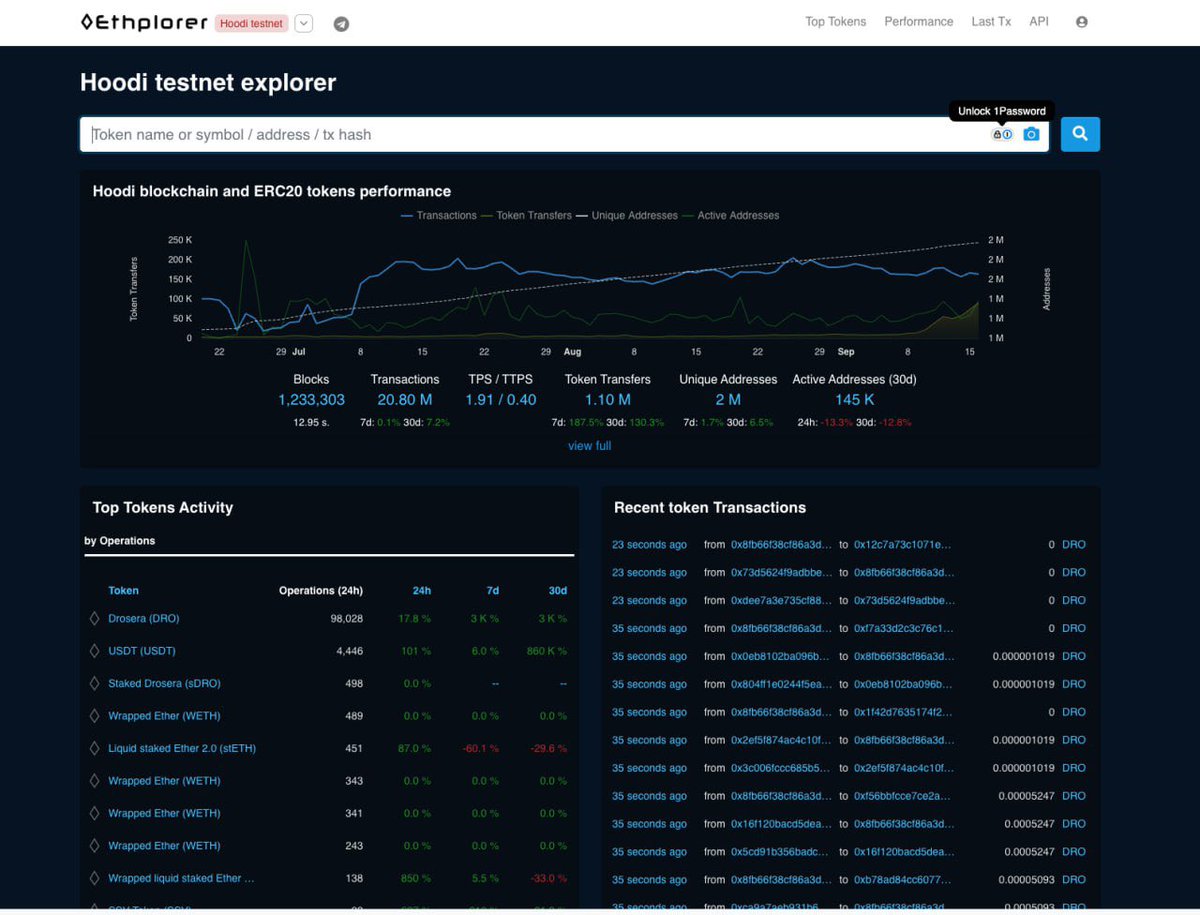Open the Performance menu item
The height and width of the screenshot is (915, 1200).
point(919,22)
